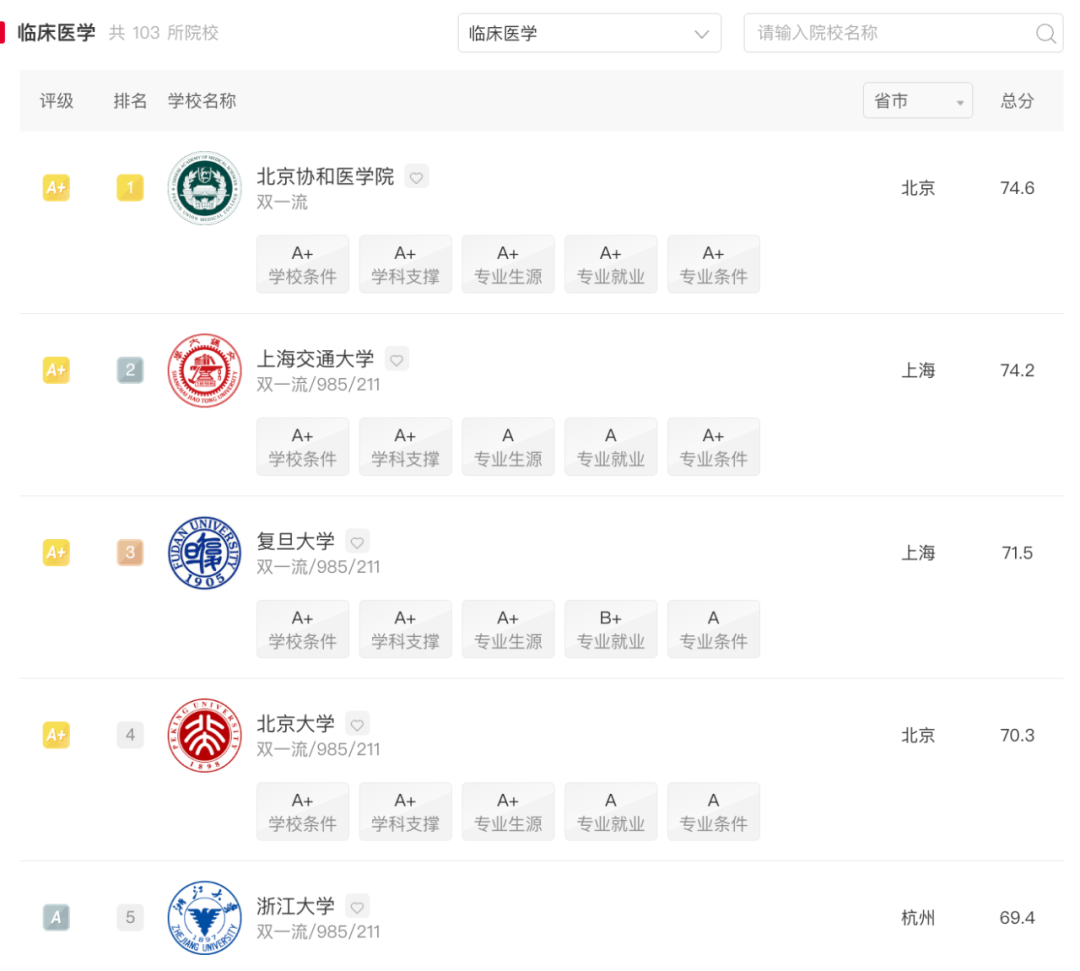Favorite 上海交通大学 with heart icon
1080x971 pixels.
click(x=397, y=359)
